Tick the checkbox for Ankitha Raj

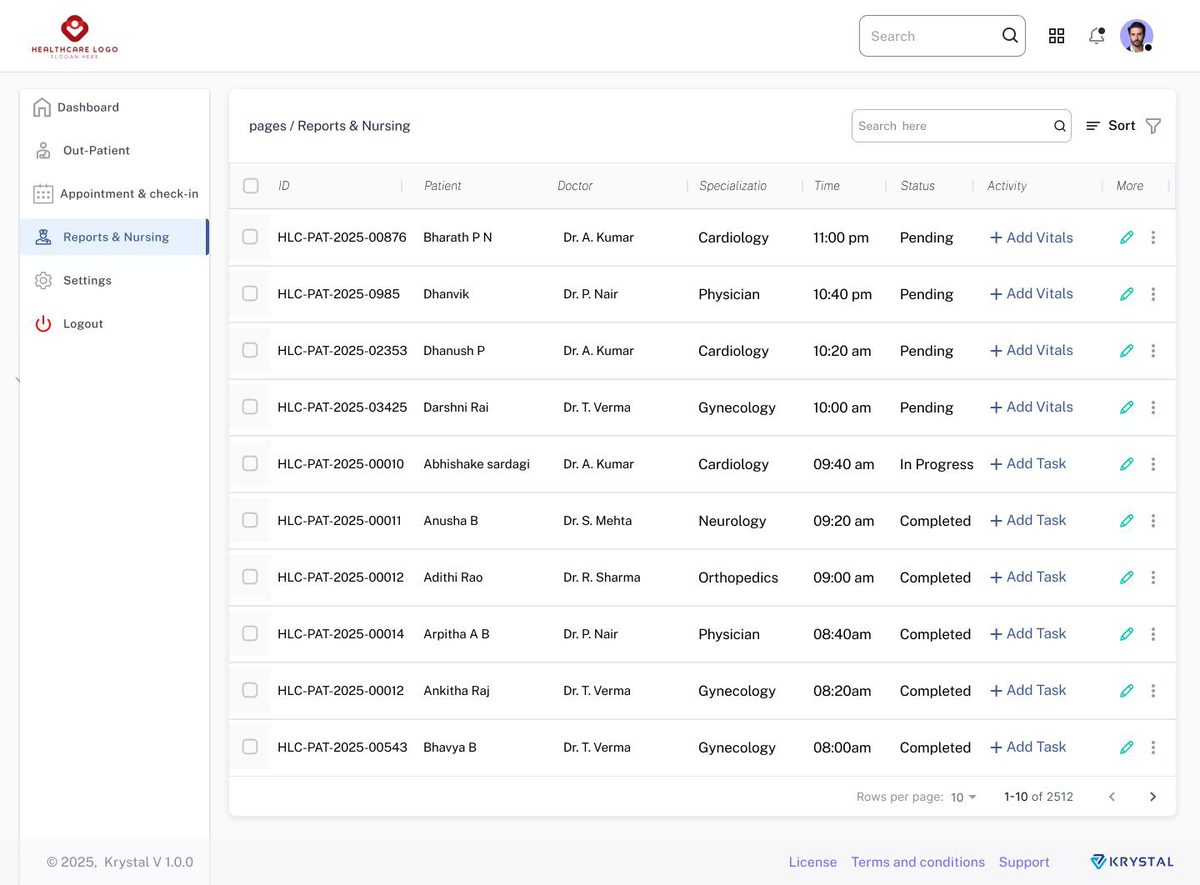(250, 690)
